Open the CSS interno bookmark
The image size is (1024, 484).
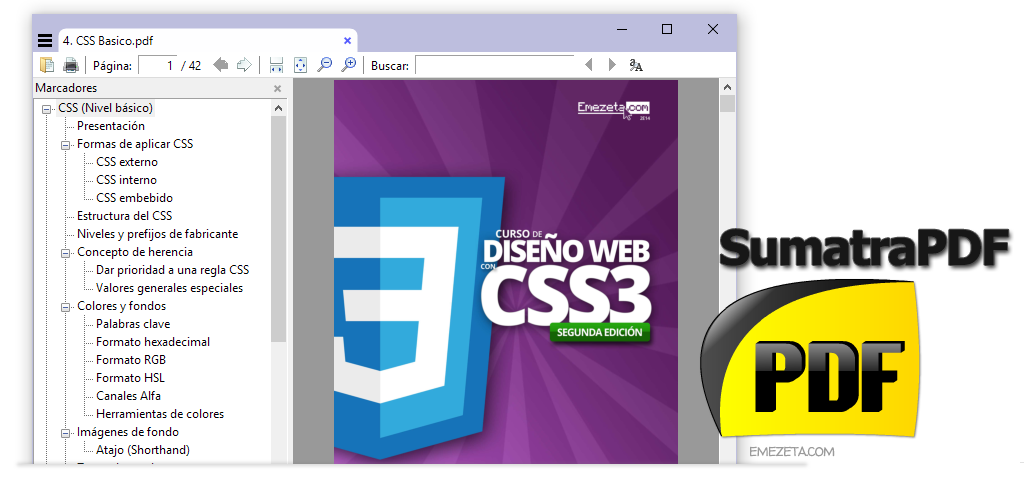click(x=127, y=180)
